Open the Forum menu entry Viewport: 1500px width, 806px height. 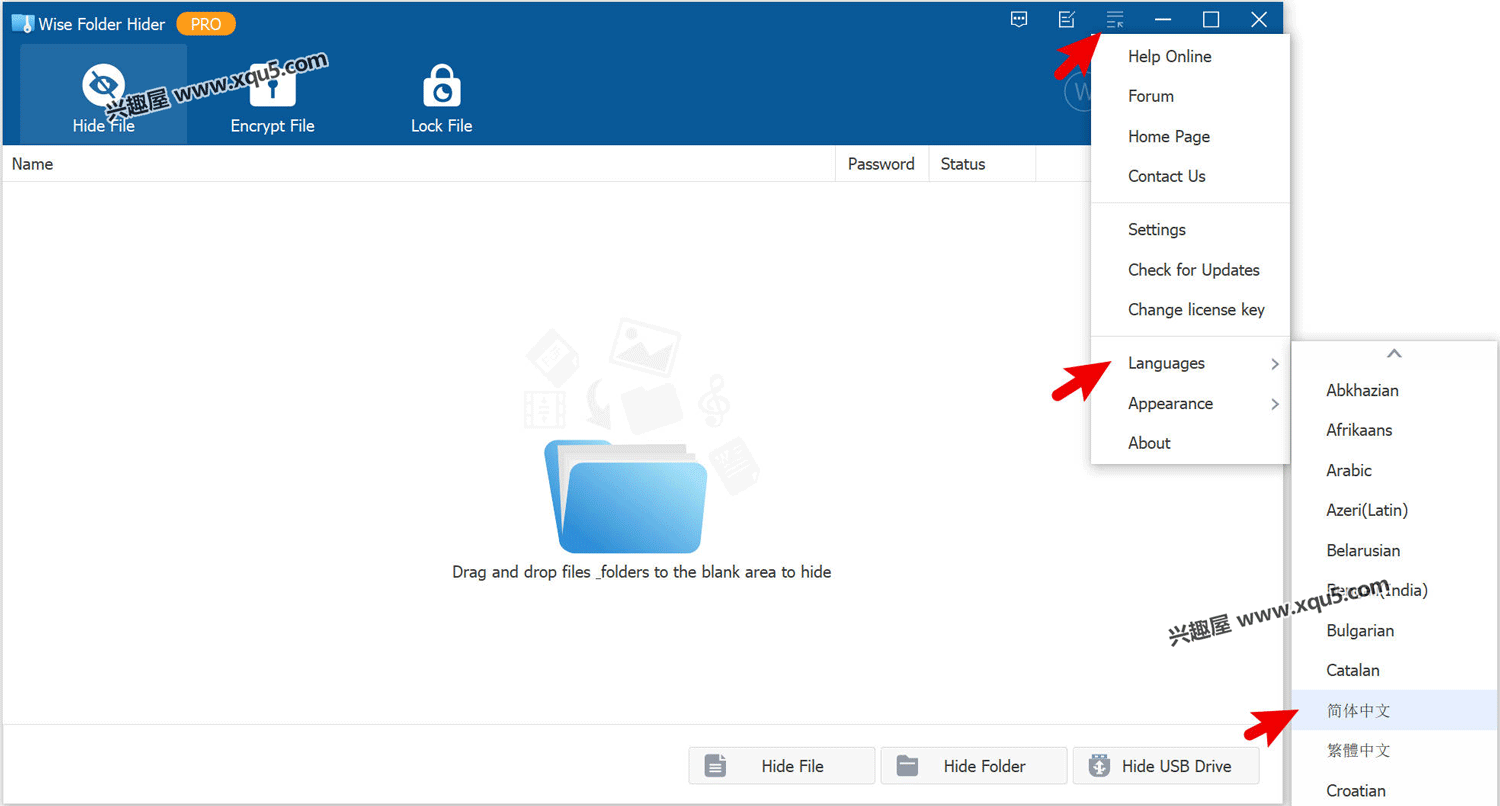point(1190,96)
